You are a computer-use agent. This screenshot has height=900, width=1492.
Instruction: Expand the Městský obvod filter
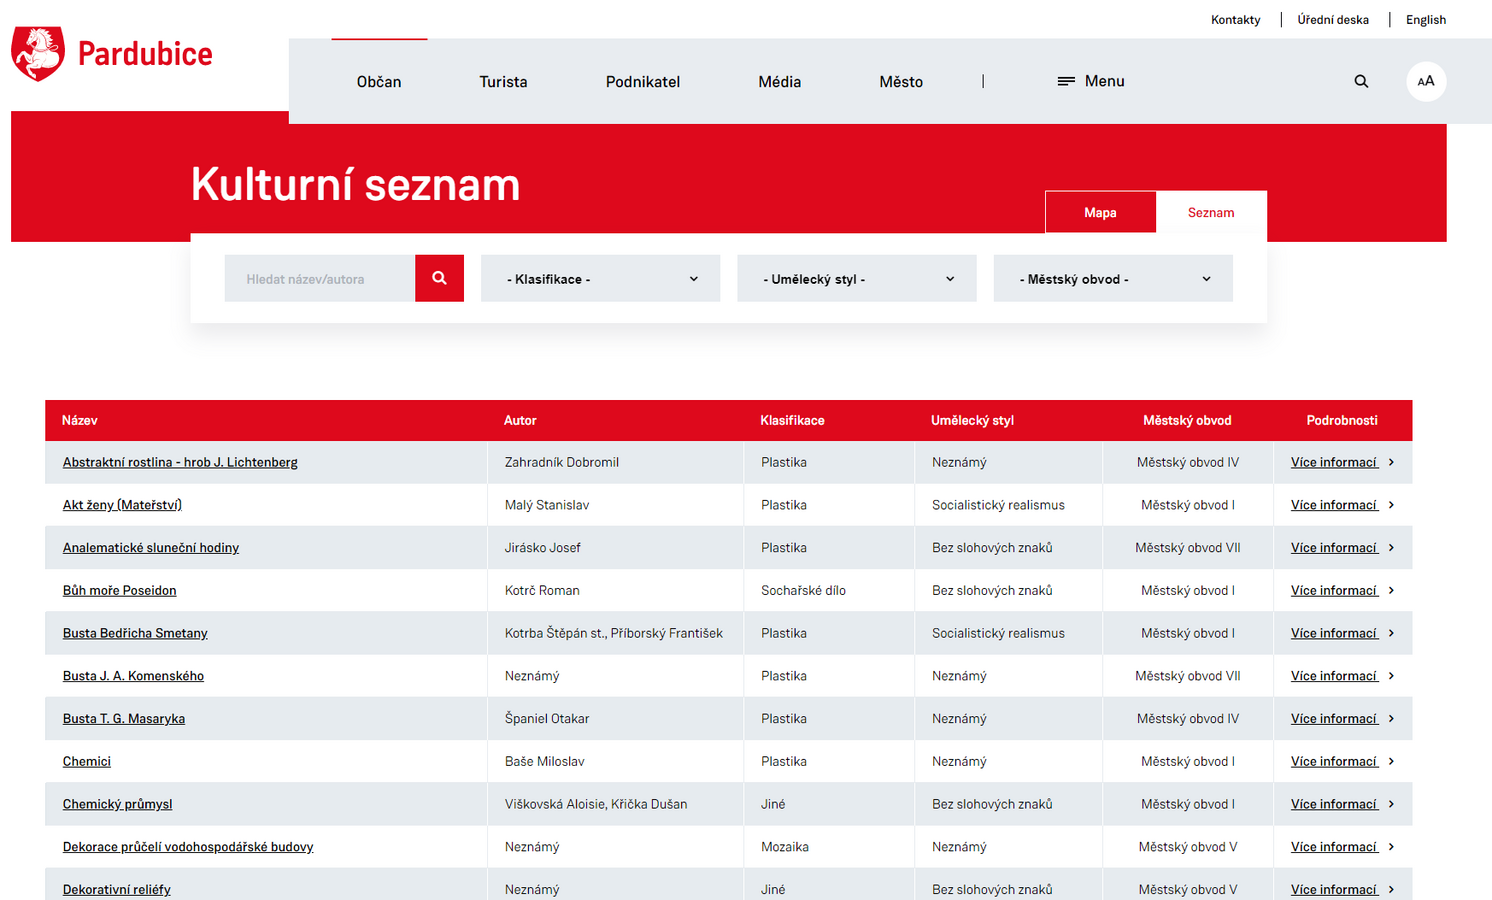coord(1112,279)
